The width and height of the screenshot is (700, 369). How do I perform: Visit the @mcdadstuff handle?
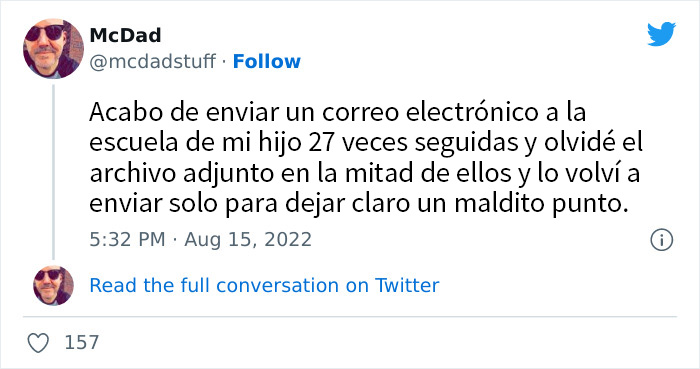[x=153, y=62]
